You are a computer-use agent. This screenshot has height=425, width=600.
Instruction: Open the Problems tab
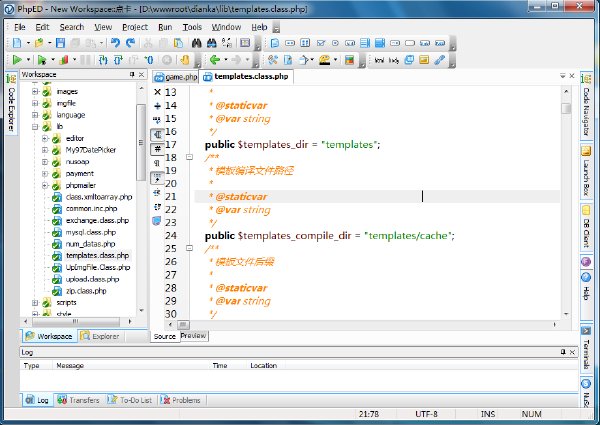pos(181,400)
